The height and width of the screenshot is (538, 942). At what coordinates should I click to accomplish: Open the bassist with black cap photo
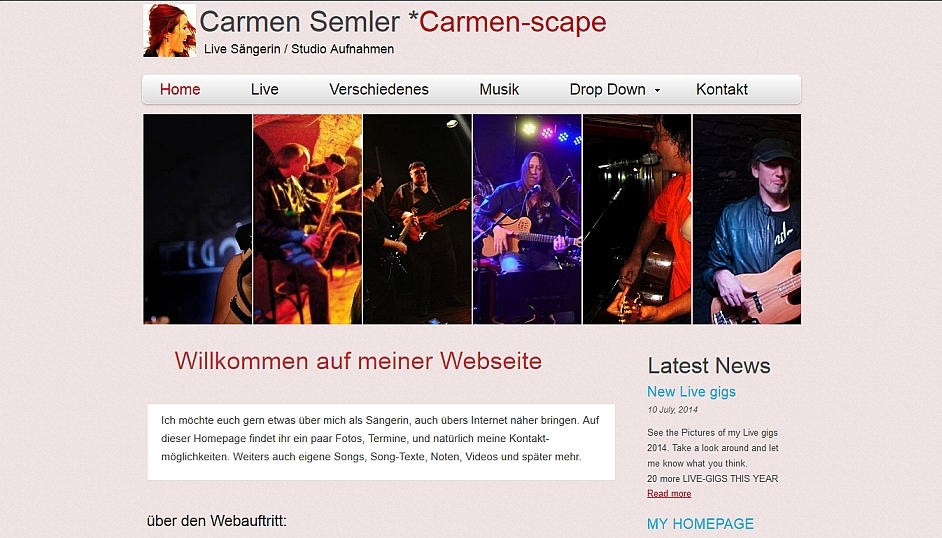tap(747, 219)
